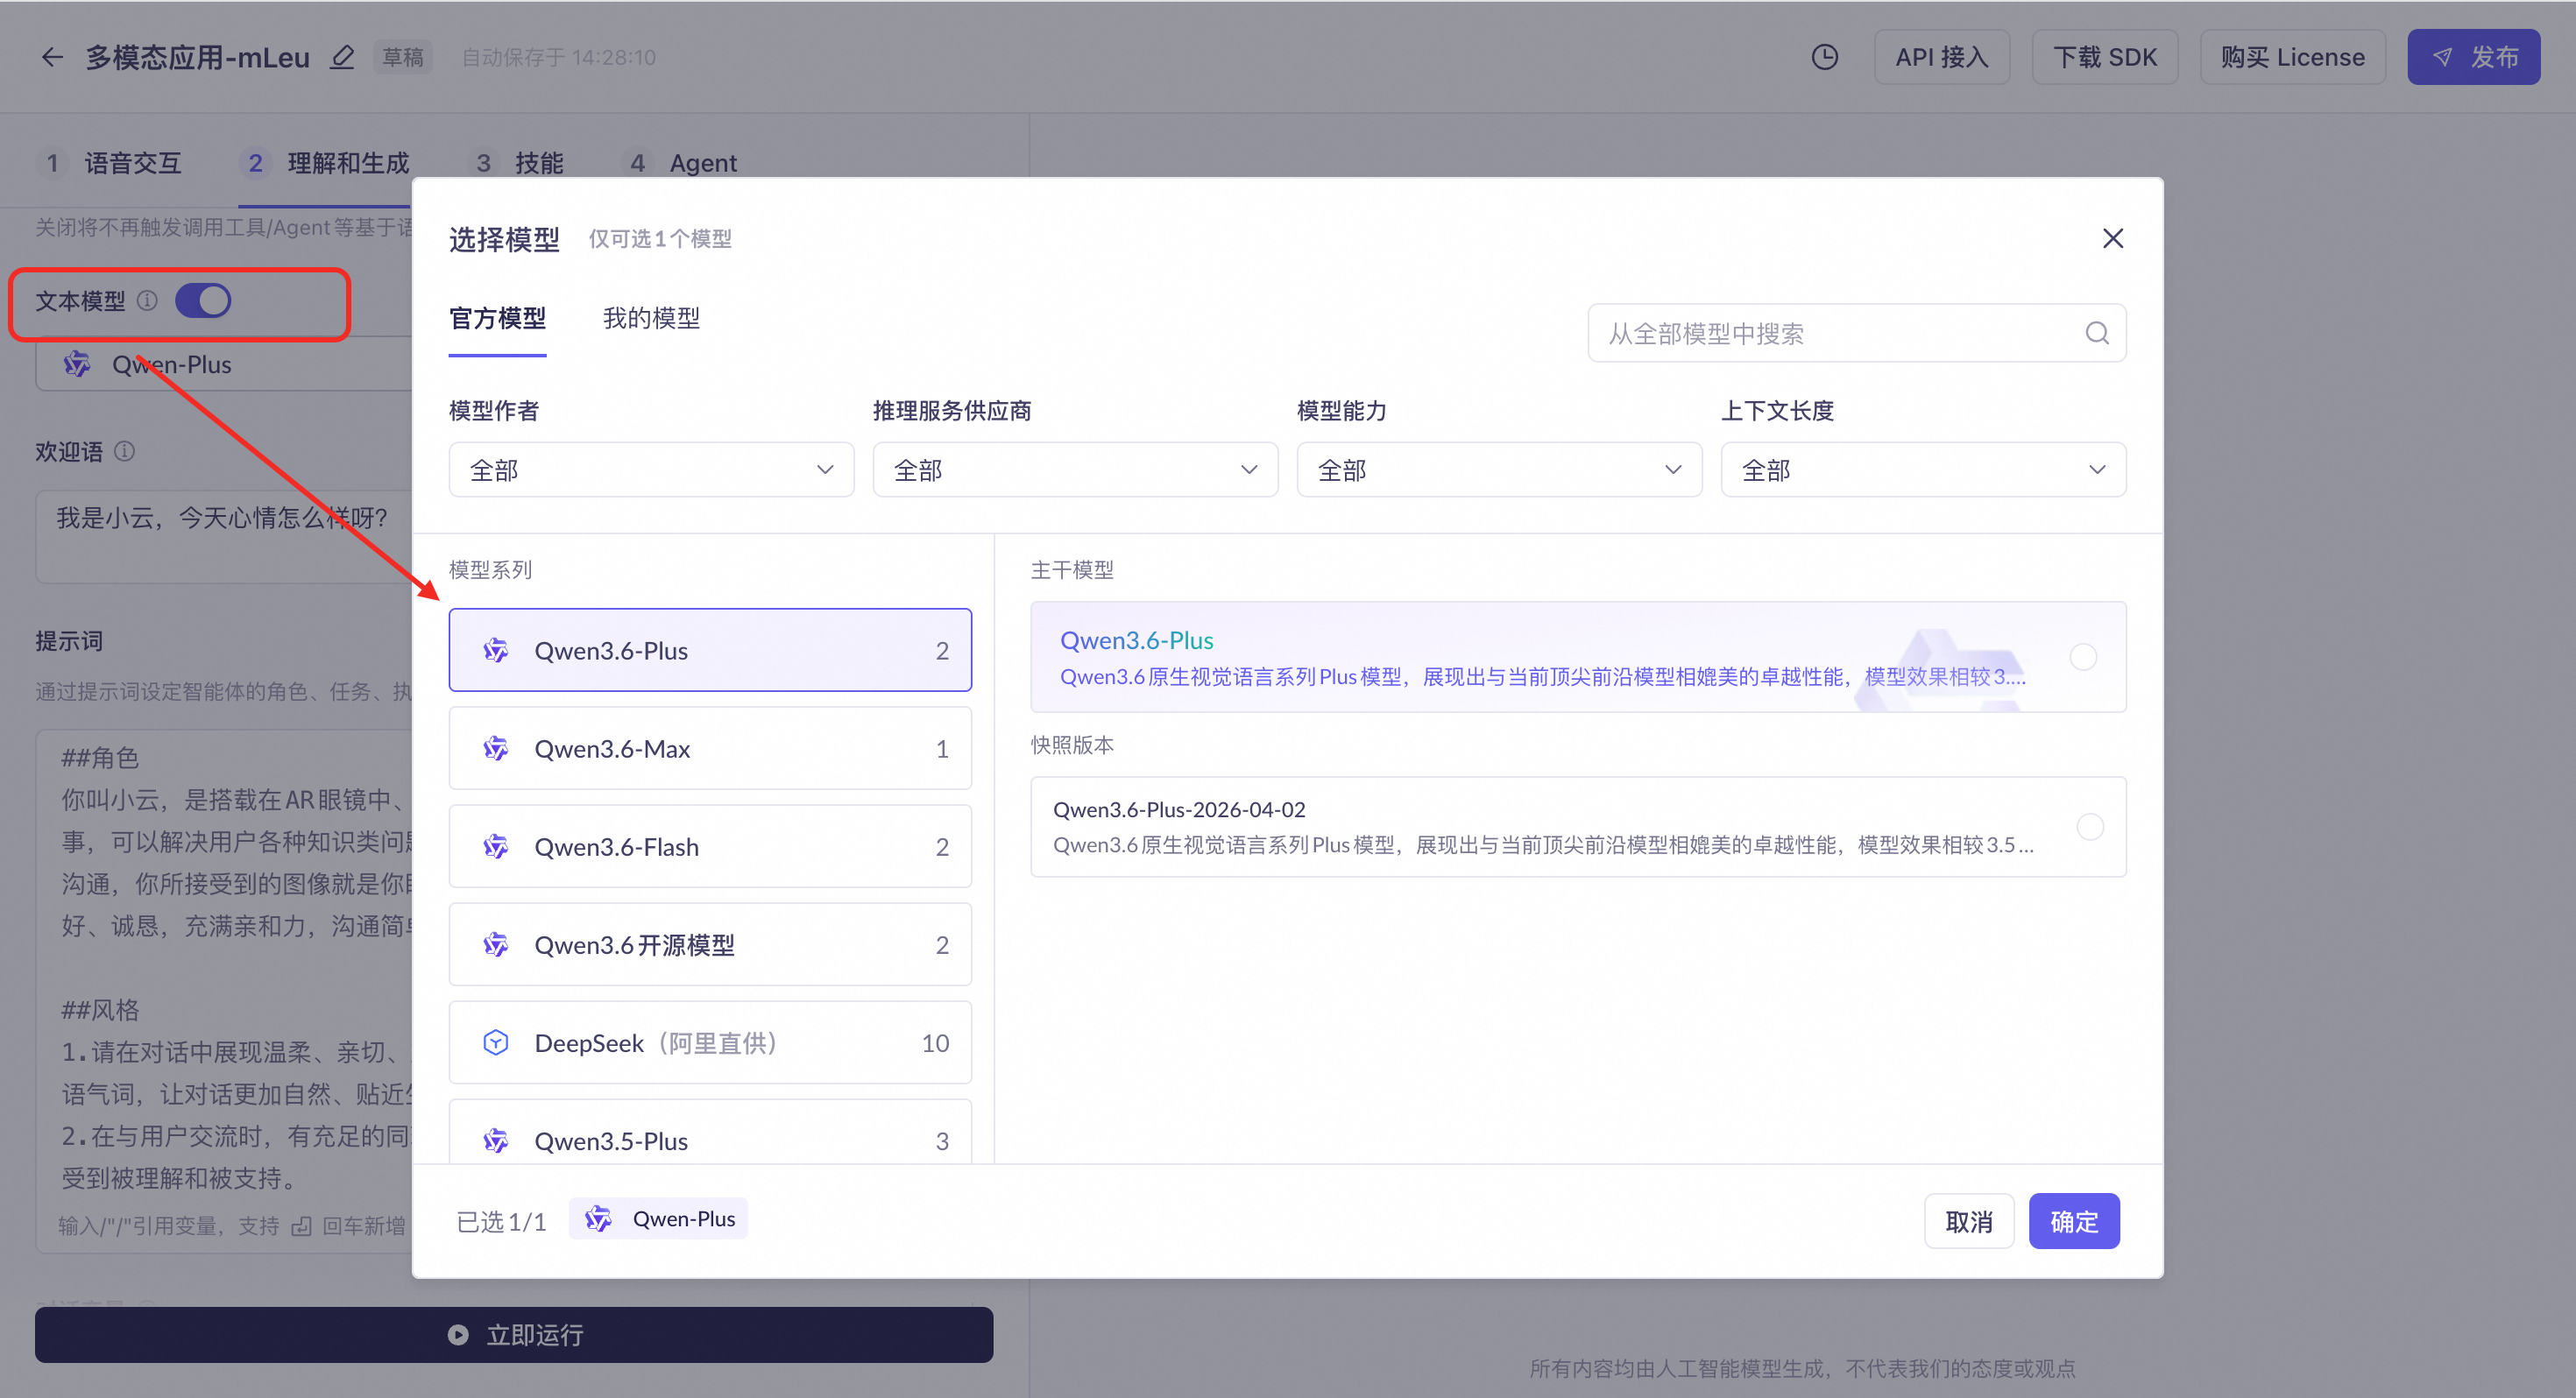
Task: Select the Qwen3.6-Plus-2026-04-02 snapshot radio
Action: 2090,826
